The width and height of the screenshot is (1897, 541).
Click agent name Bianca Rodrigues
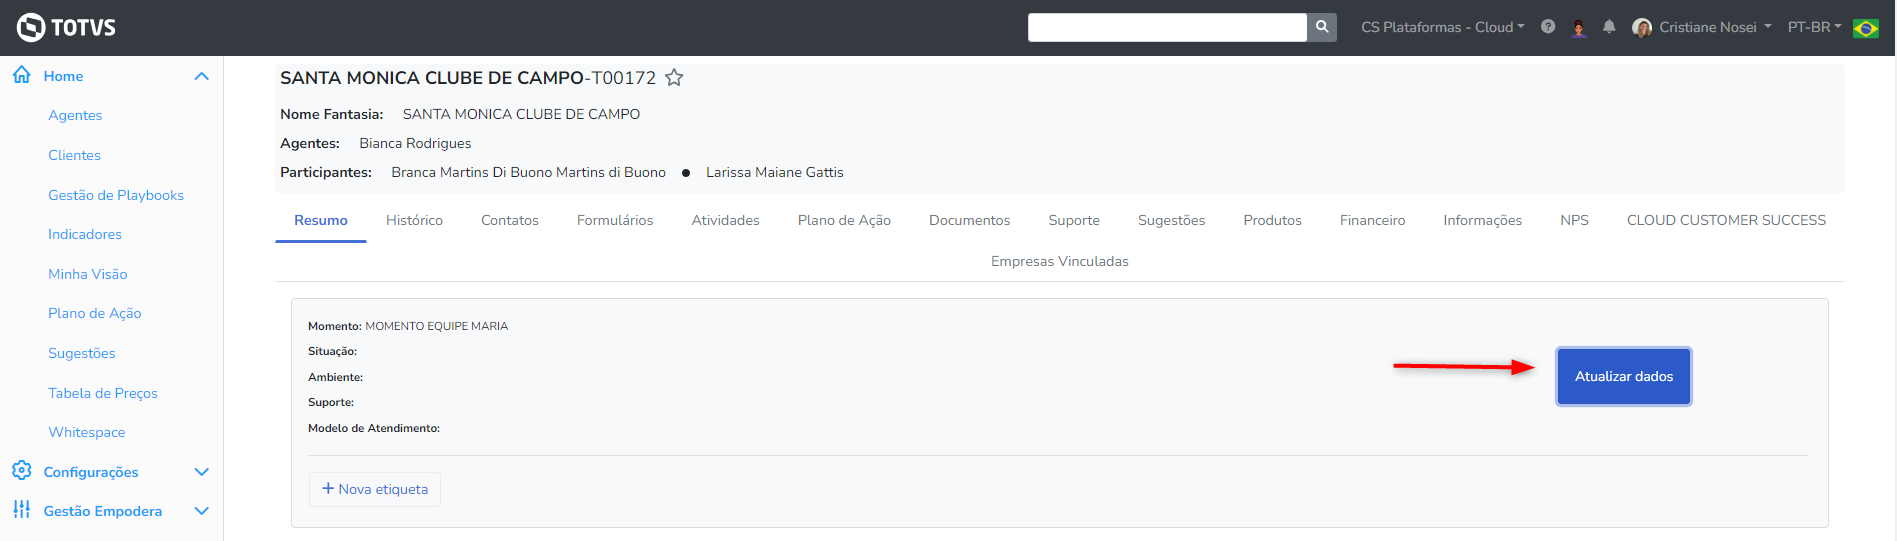pos(415,143)
